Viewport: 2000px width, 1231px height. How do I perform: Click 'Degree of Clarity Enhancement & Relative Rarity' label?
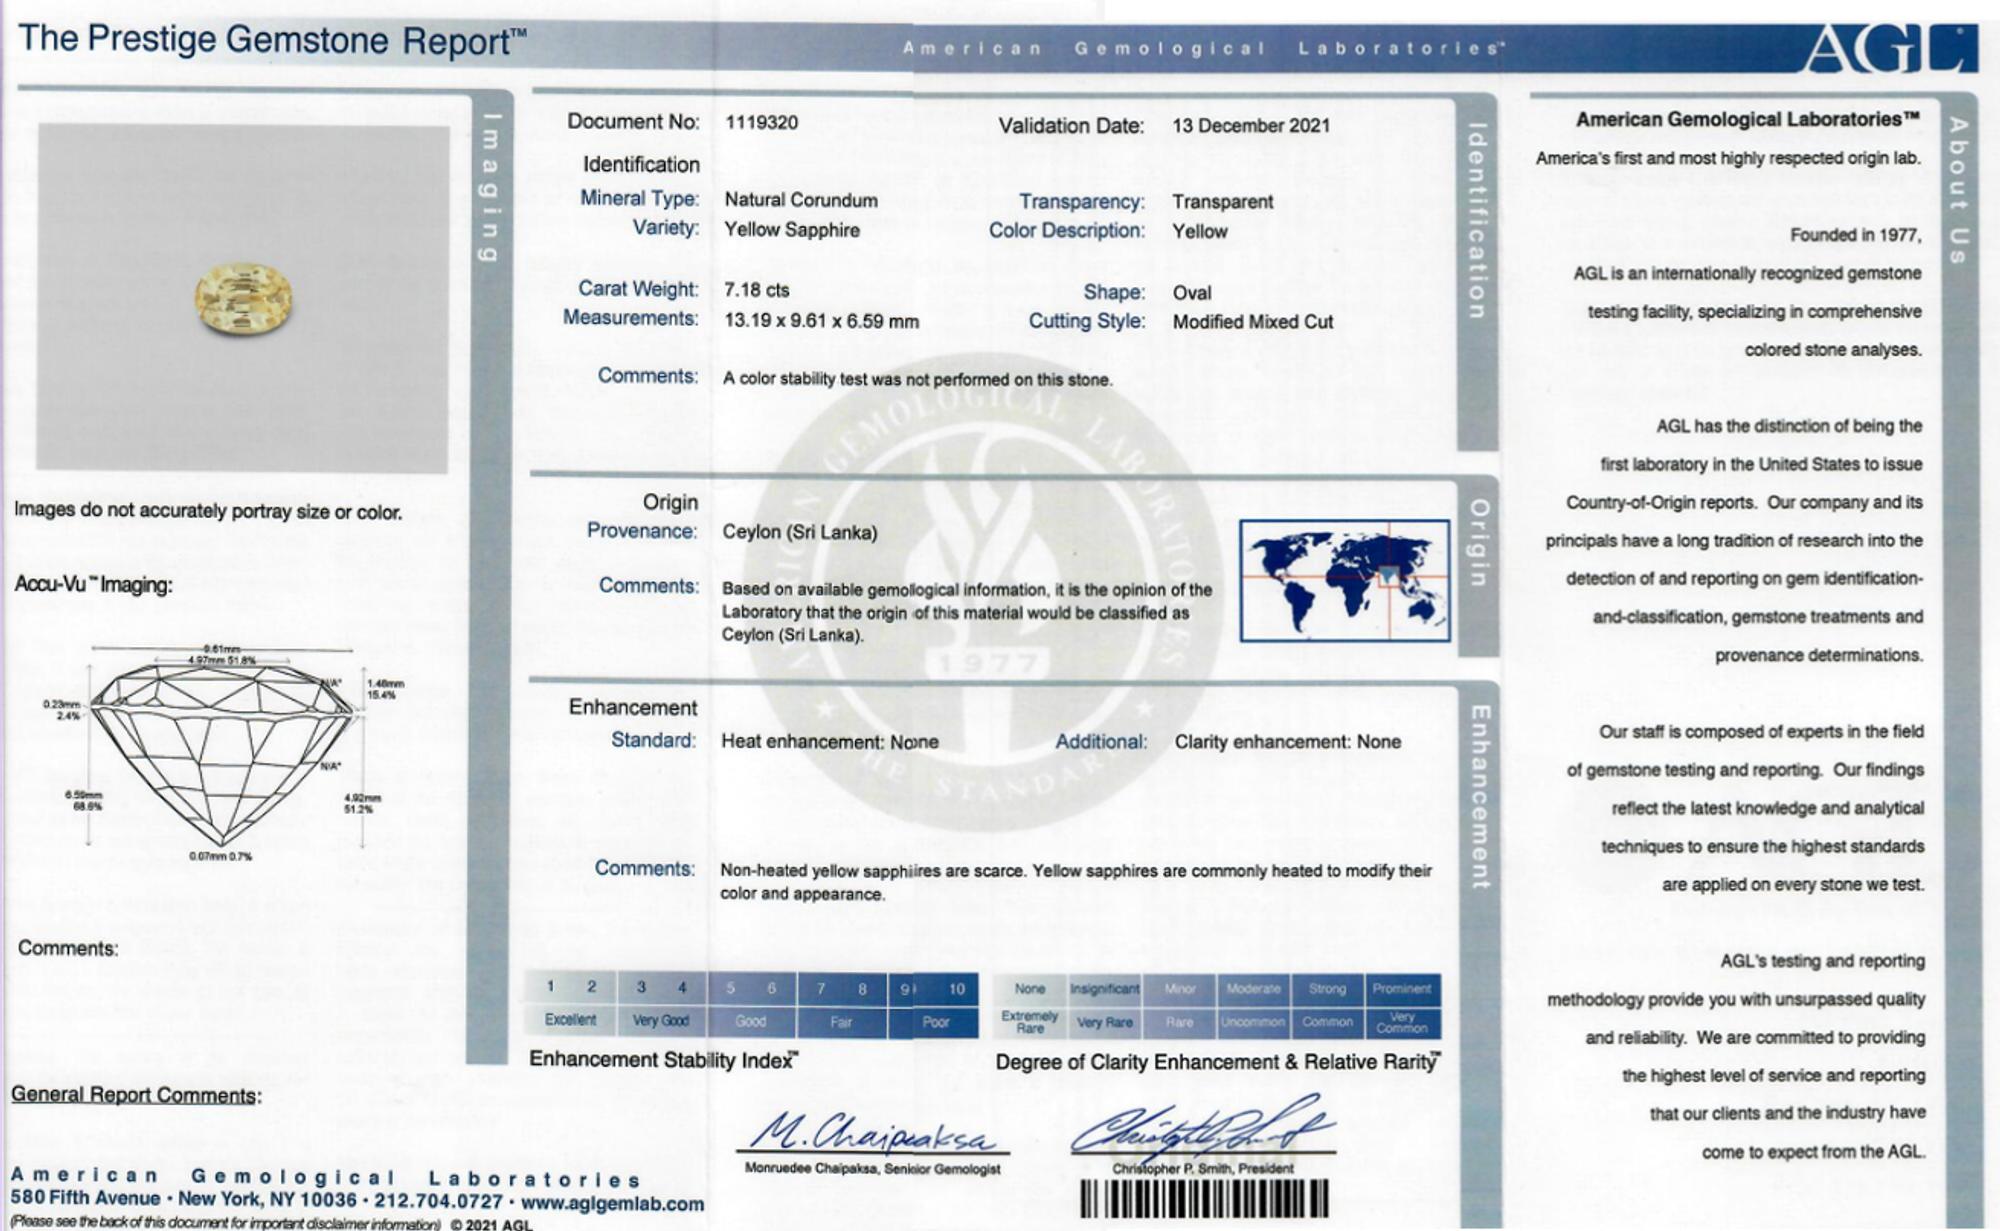click(x=1218, y=1062)
